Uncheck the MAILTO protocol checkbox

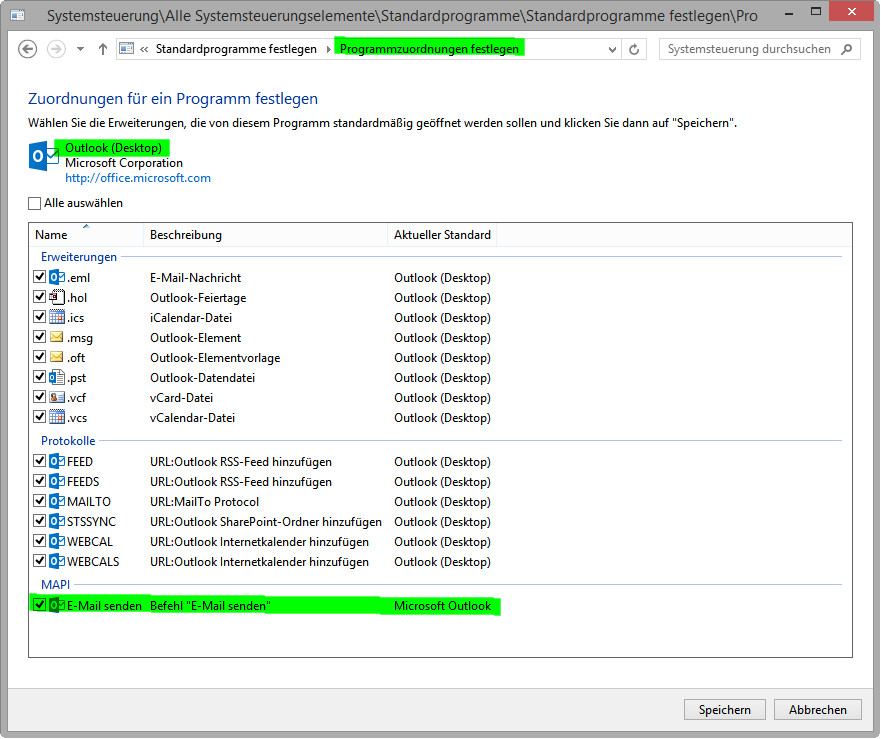[39, 501]
